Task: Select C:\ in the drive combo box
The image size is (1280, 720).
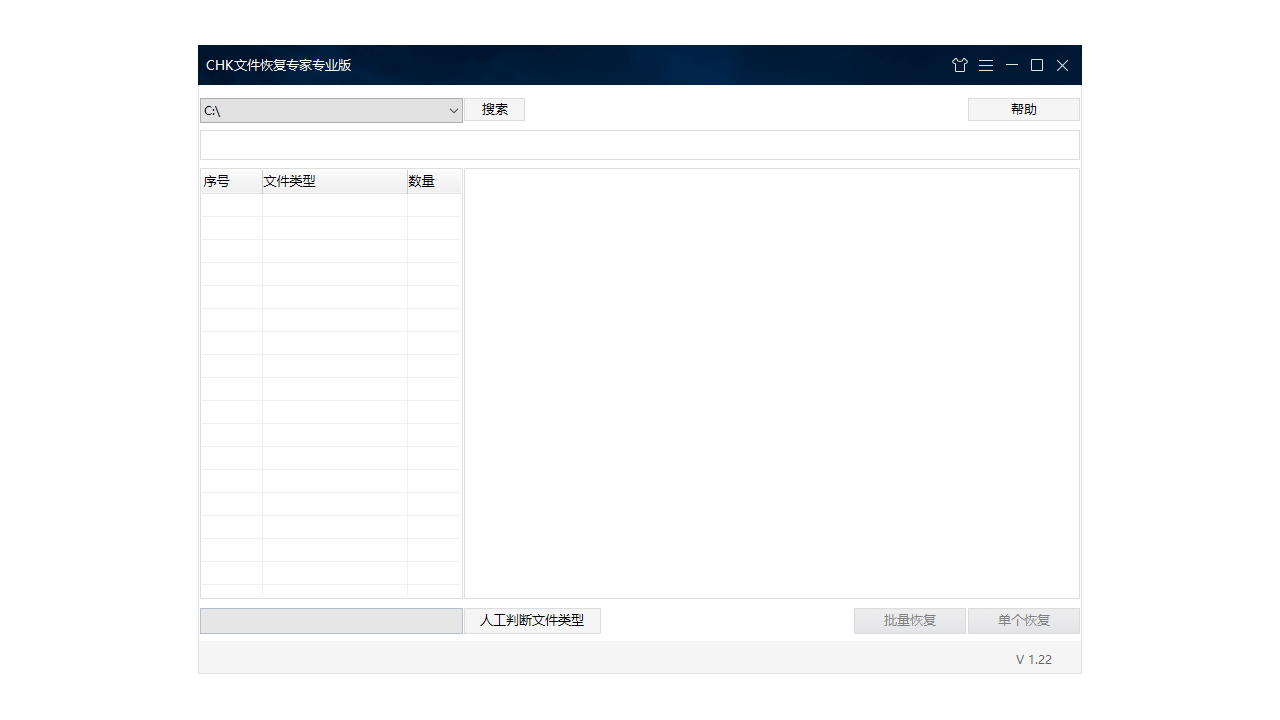Action: pos(300,111)
